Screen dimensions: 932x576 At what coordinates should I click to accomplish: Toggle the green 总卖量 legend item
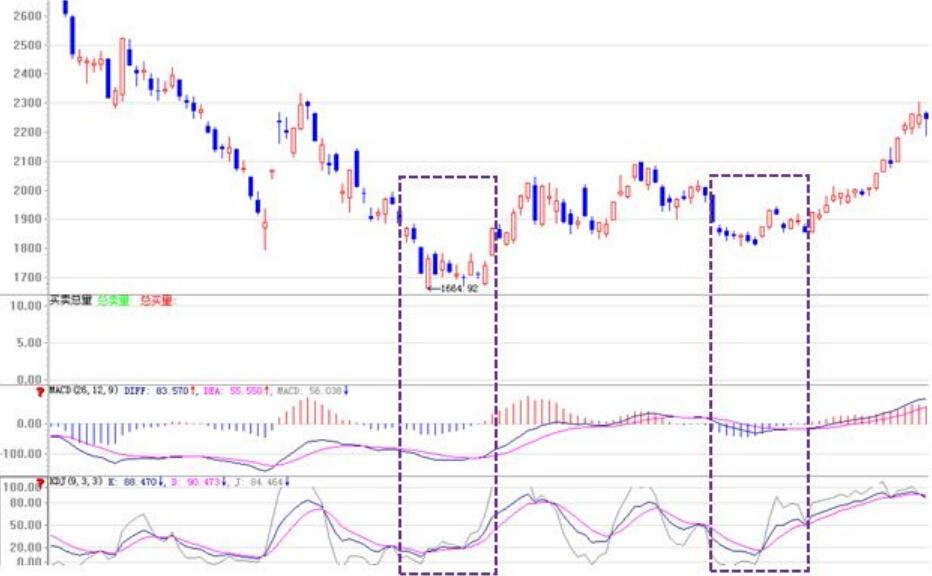(x=114, y=299)
